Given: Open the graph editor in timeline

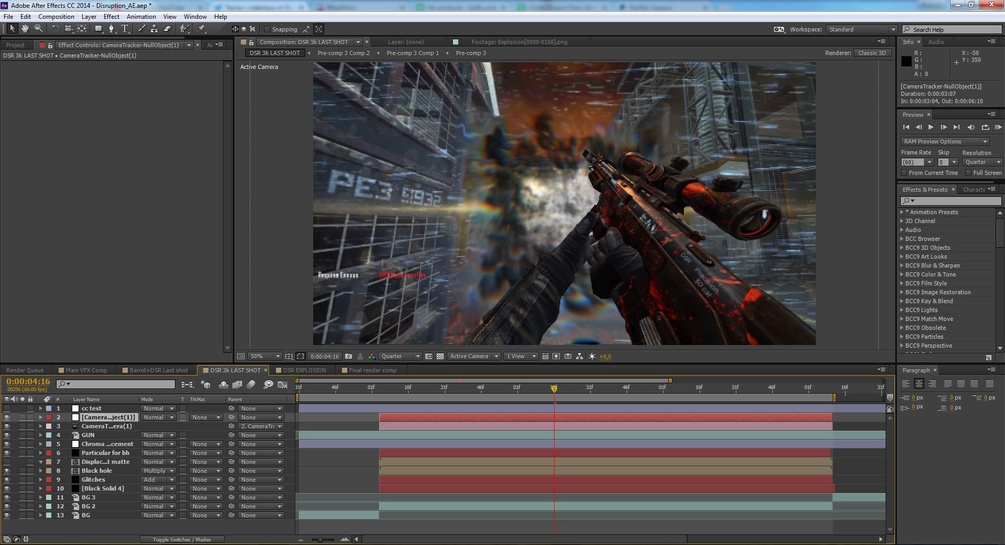Looking at the screenshot, I should (282, 385).
